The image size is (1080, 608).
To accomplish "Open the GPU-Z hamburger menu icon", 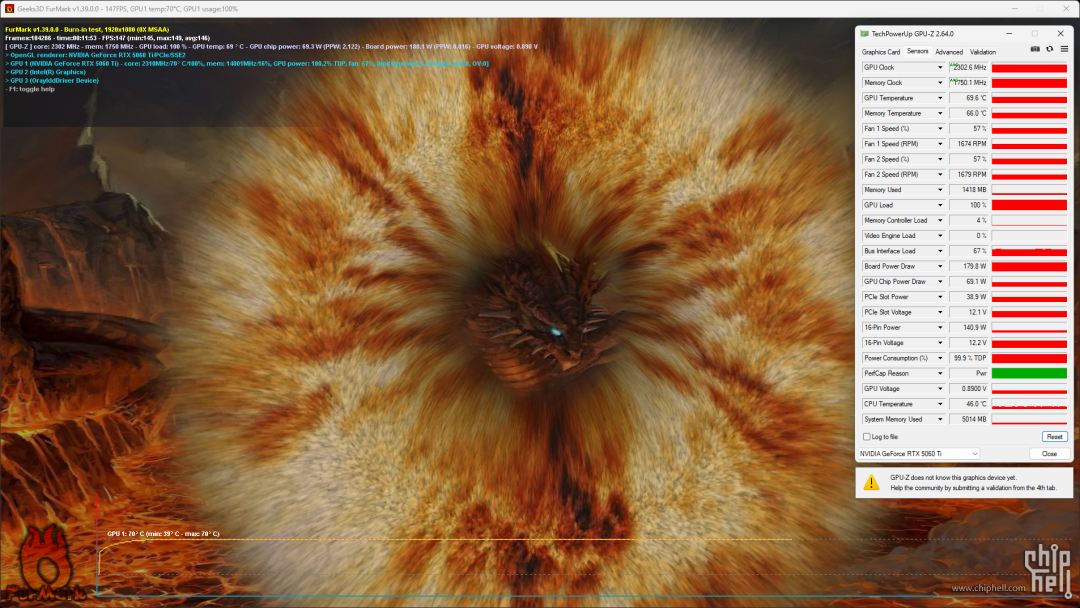I will click(1064, 50).
